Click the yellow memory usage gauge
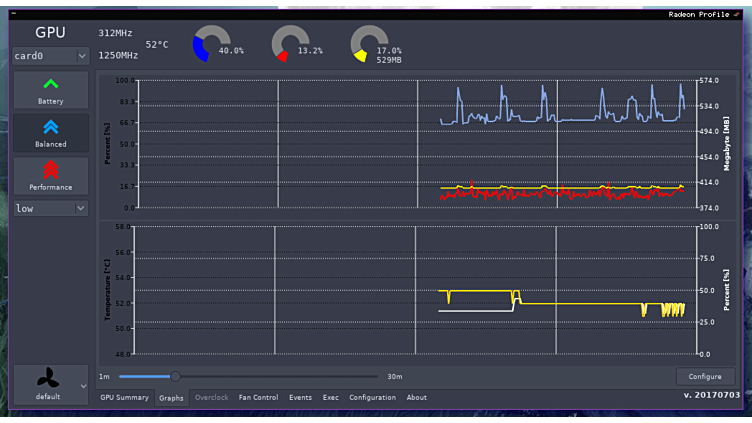 368,45
